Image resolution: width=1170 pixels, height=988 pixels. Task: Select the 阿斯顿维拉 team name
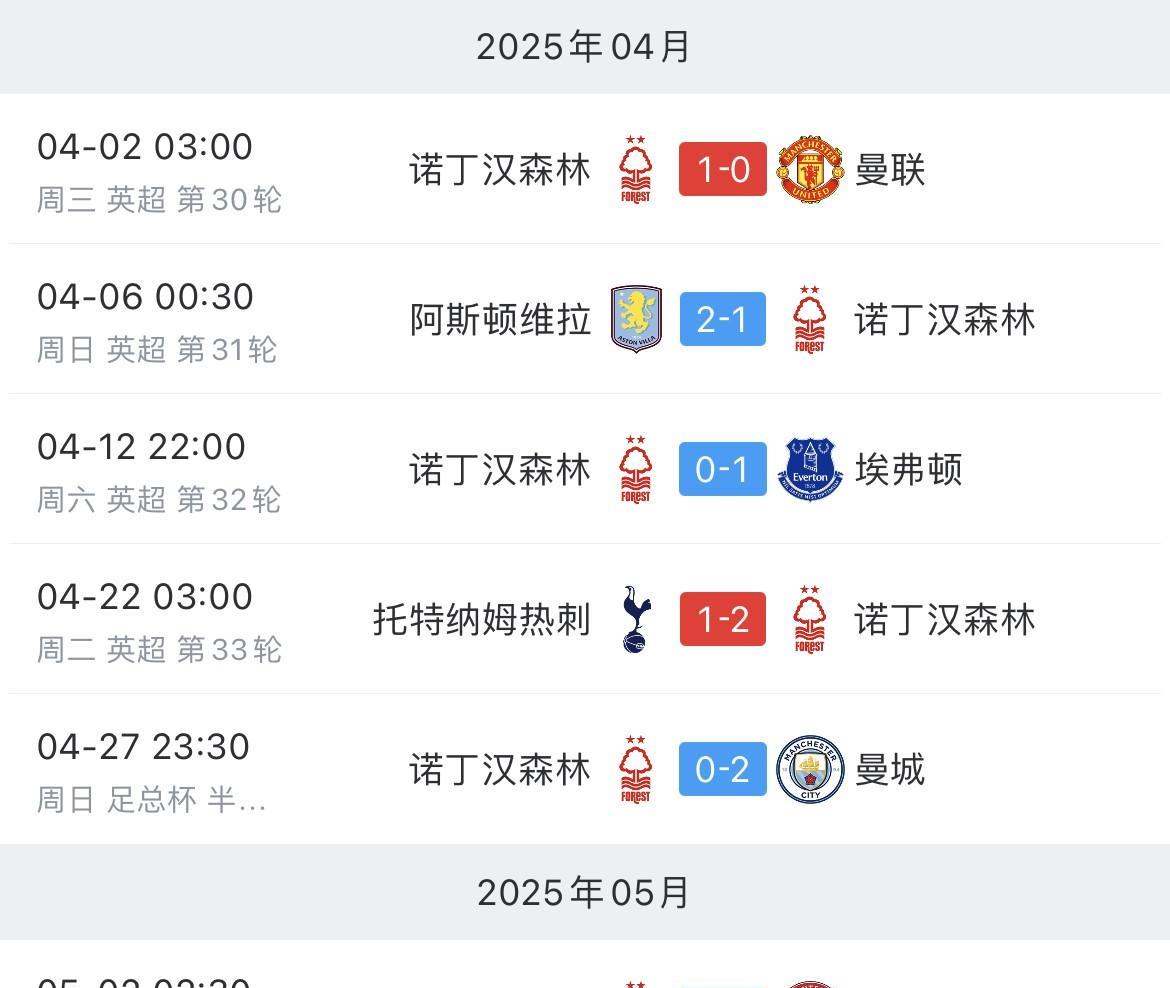(501, 319)
